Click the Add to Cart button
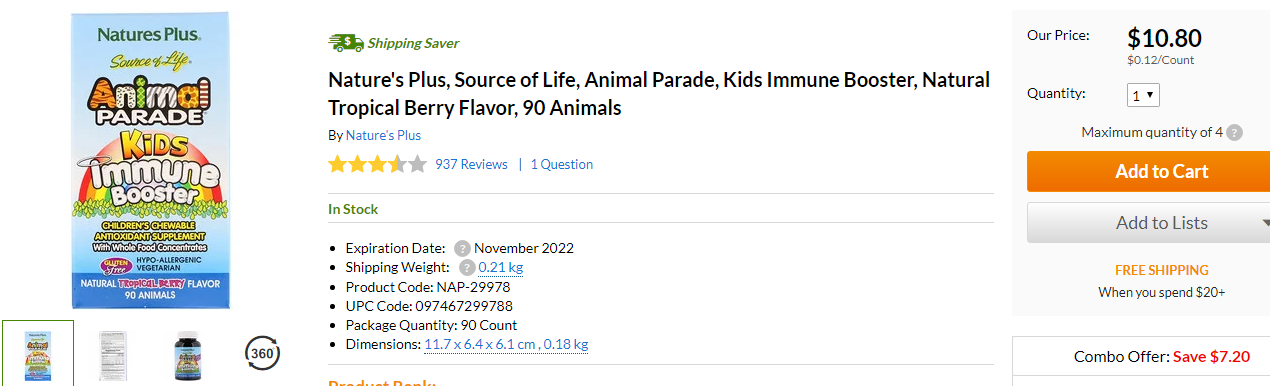Viewport: 1270px width, 386px height. click(x=1148, y=171)
